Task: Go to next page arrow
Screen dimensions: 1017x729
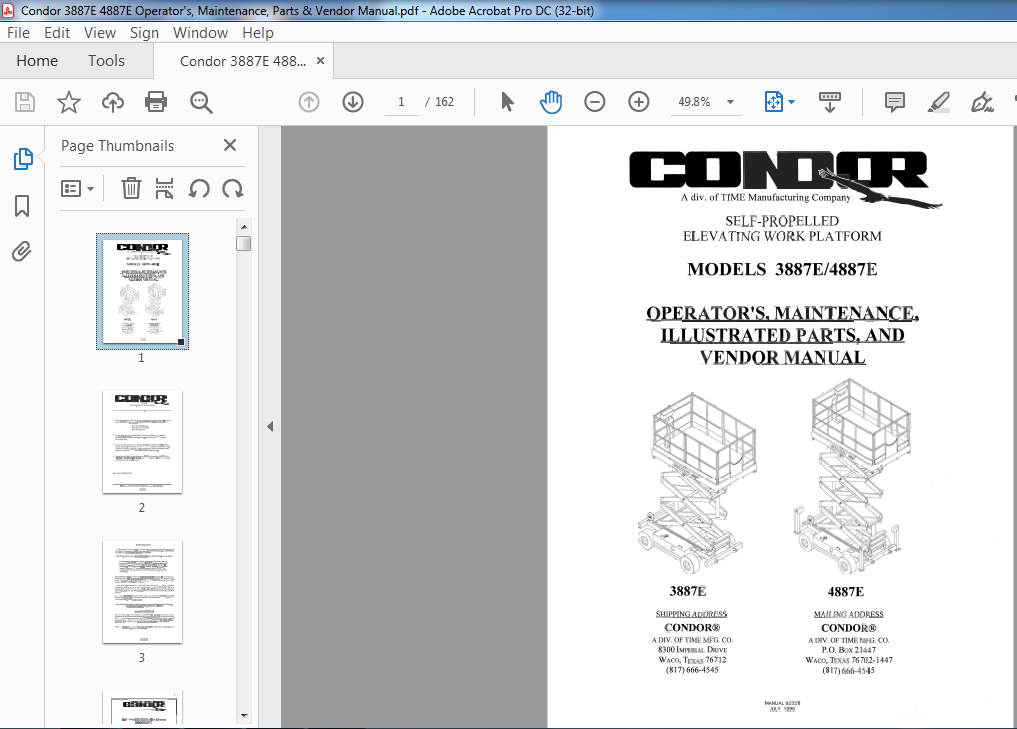Action: tap(353, 102)
